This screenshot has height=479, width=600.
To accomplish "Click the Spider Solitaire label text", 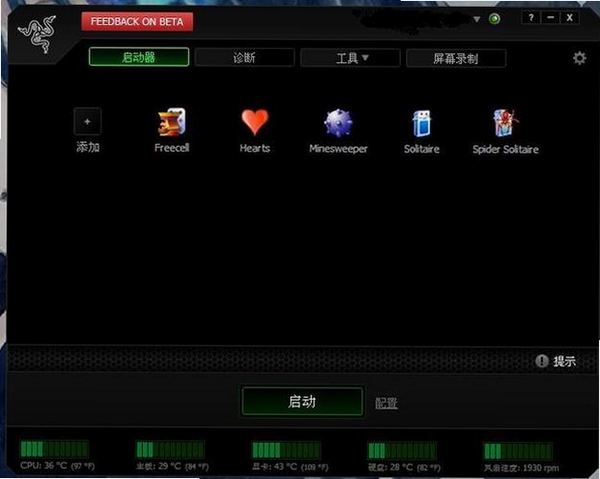I will pyautogui.click(x=505, y=149).
